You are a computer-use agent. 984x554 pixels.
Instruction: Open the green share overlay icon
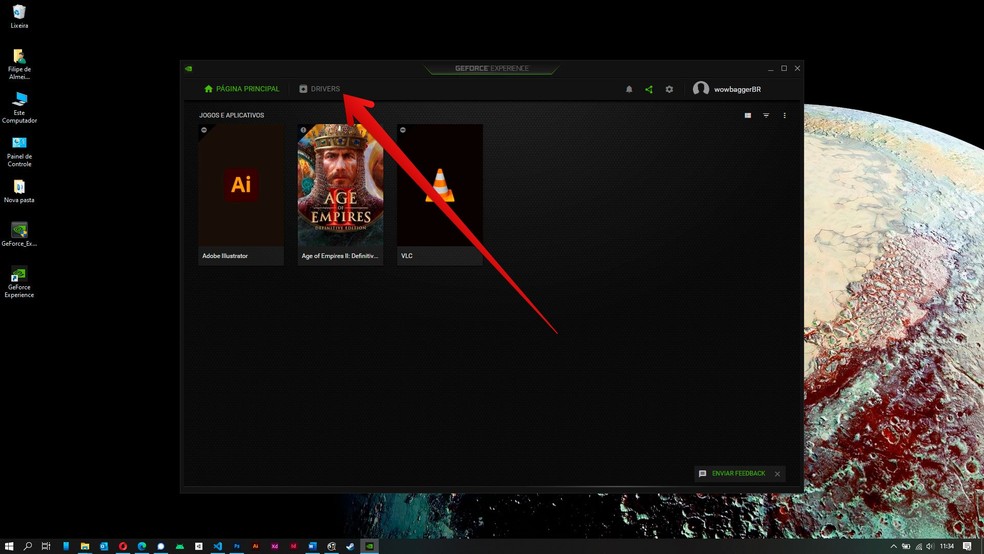coord(649,89)
